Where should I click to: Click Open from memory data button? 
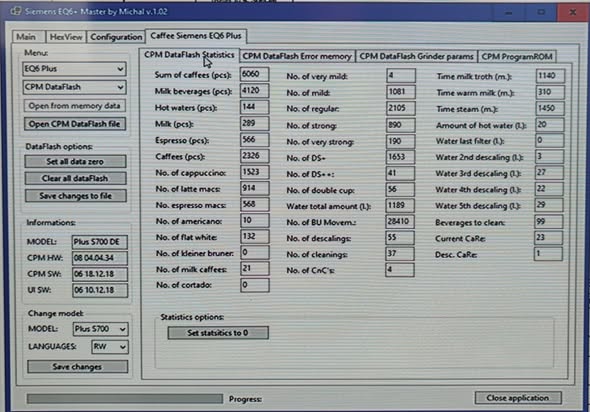click(75, 106)
